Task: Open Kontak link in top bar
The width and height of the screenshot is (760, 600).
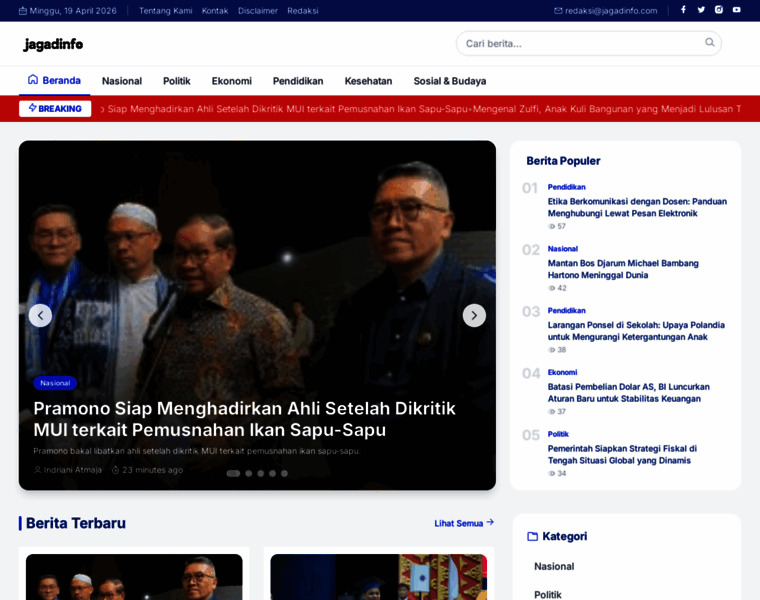Action: tap(215, 11)
